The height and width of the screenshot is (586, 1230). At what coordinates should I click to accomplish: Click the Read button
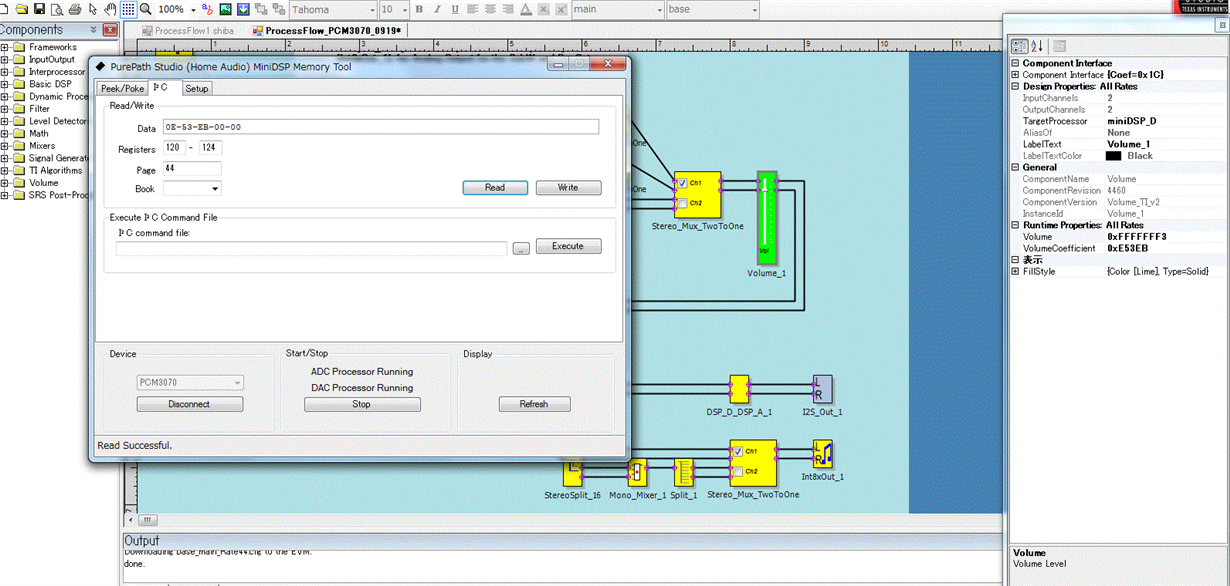point(495,187)
